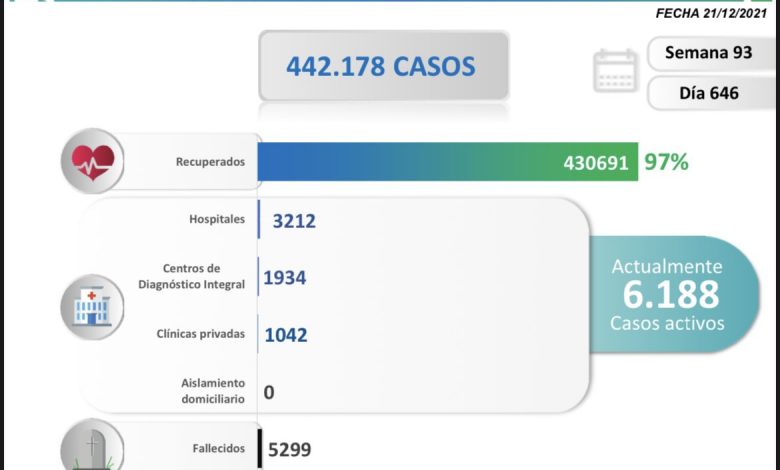Click the hospital building icon
Image resolution: width=780 pixels, height=470 pixels.
click(92, 304)
